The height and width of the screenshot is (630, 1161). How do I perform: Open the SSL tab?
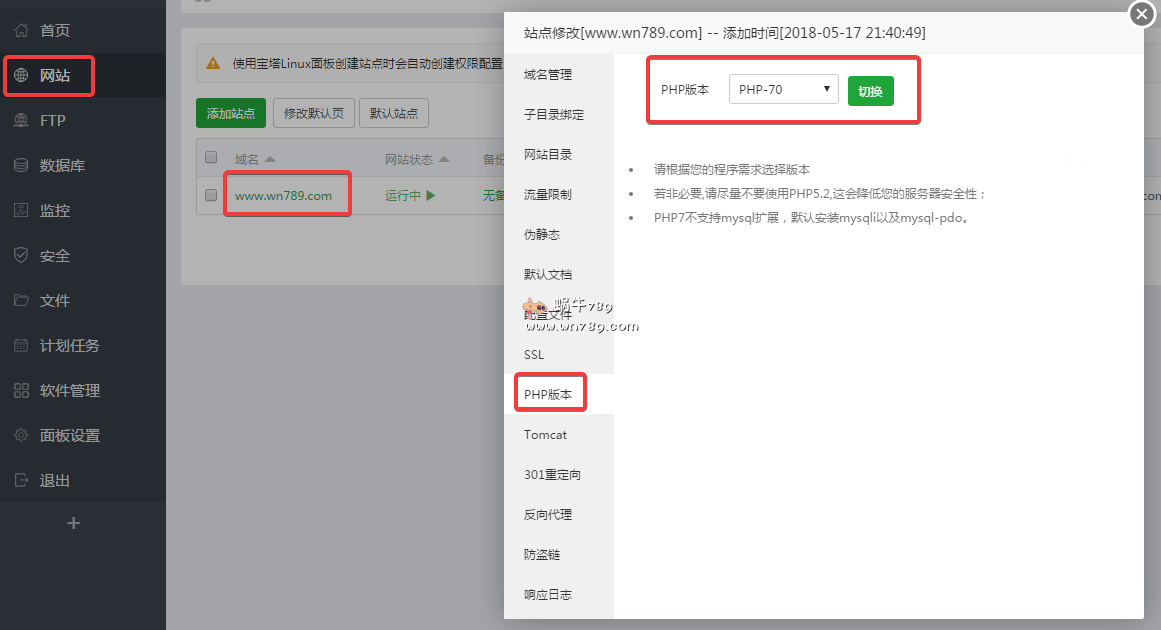(x=534, y=355)
